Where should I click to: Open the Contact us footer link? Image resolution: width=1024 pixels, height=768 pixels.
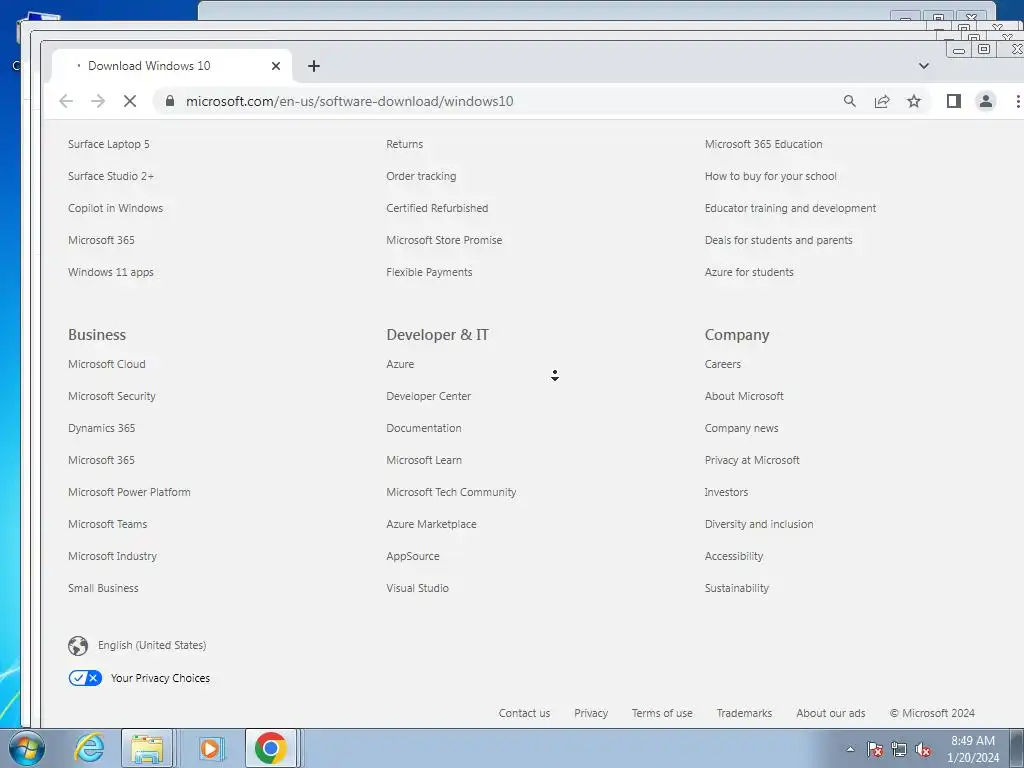pos(524,713)
